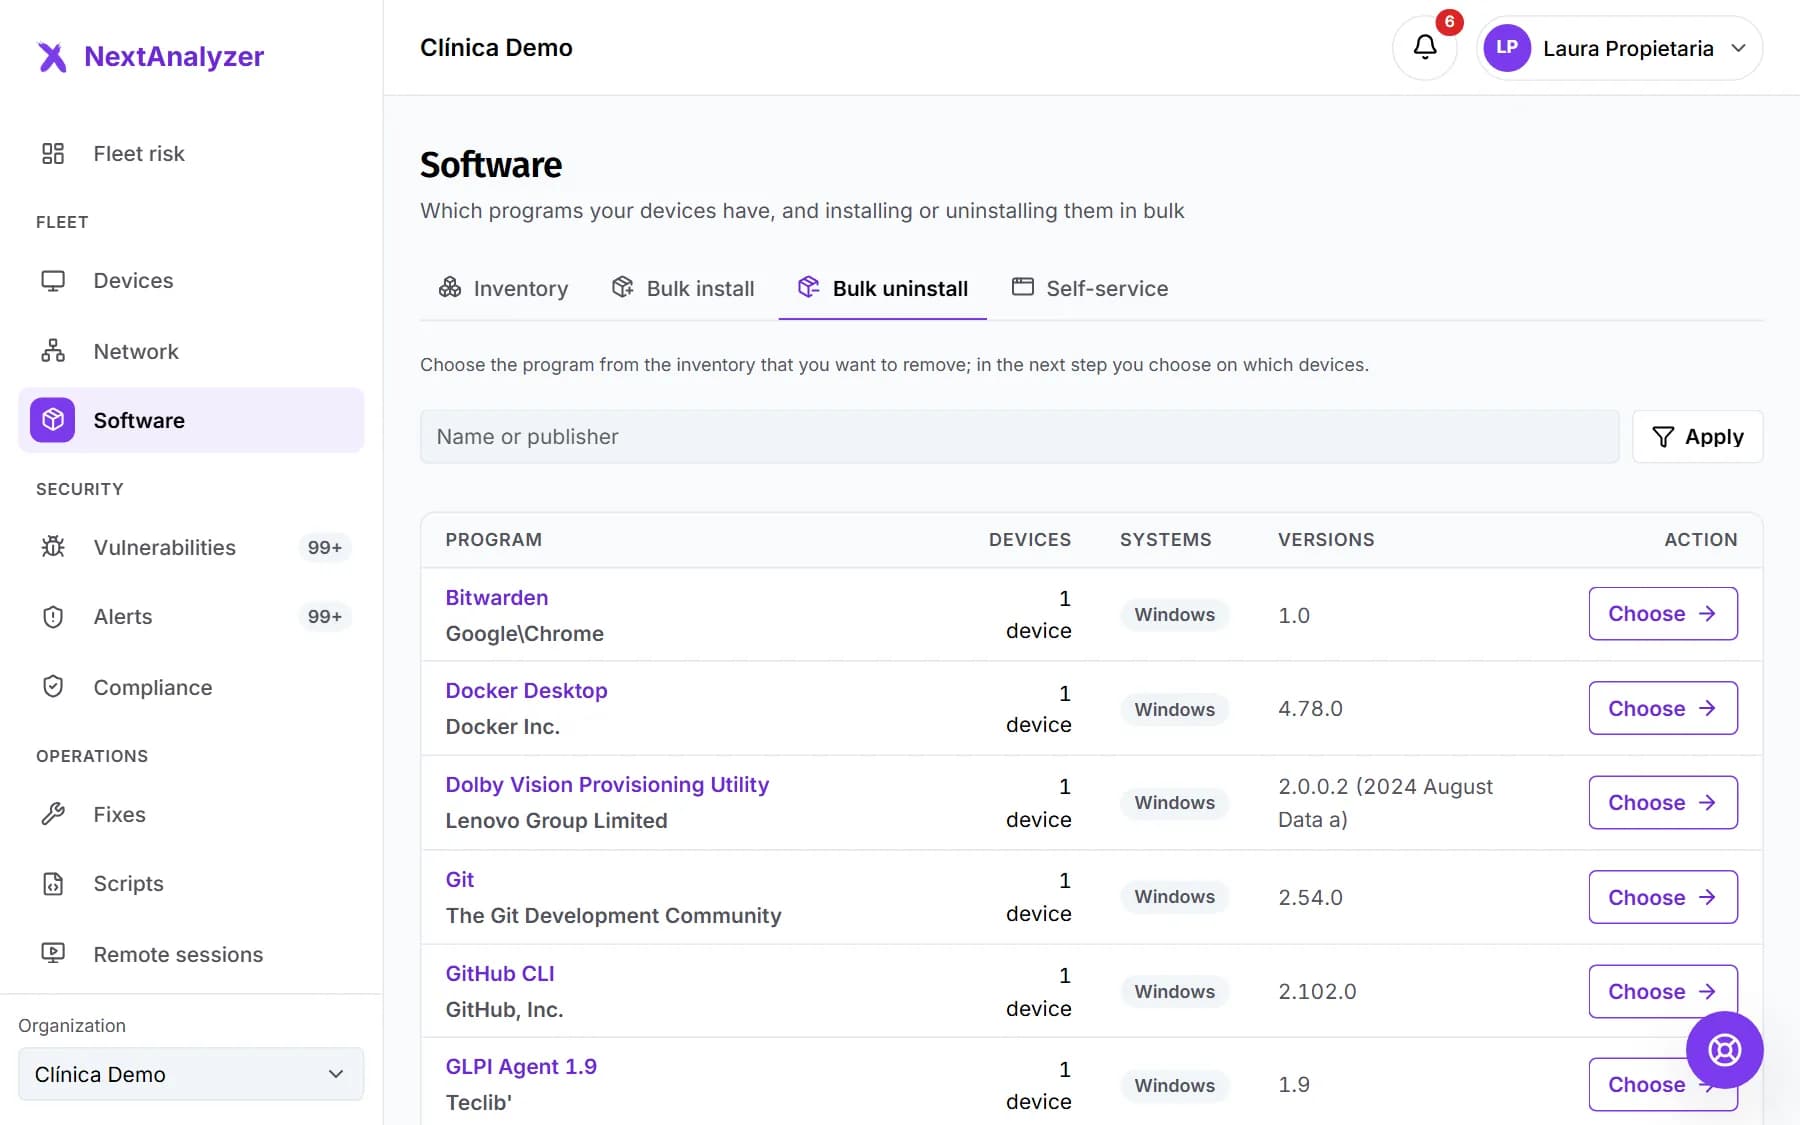Click the NextAnalyzer logo icon
The height and width of the screenshot is (1125, 1800).
pos(52,57)
